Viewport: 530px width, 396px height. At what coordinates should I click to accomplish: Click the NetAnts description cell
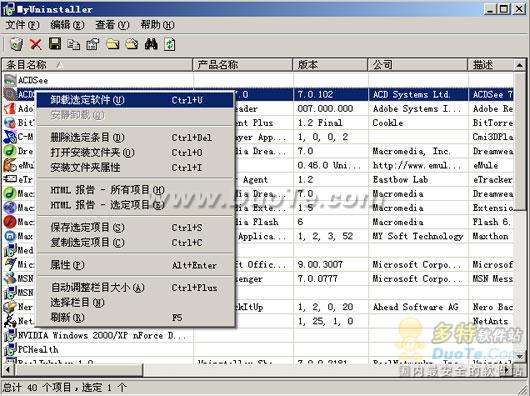(x=490, y=321)
